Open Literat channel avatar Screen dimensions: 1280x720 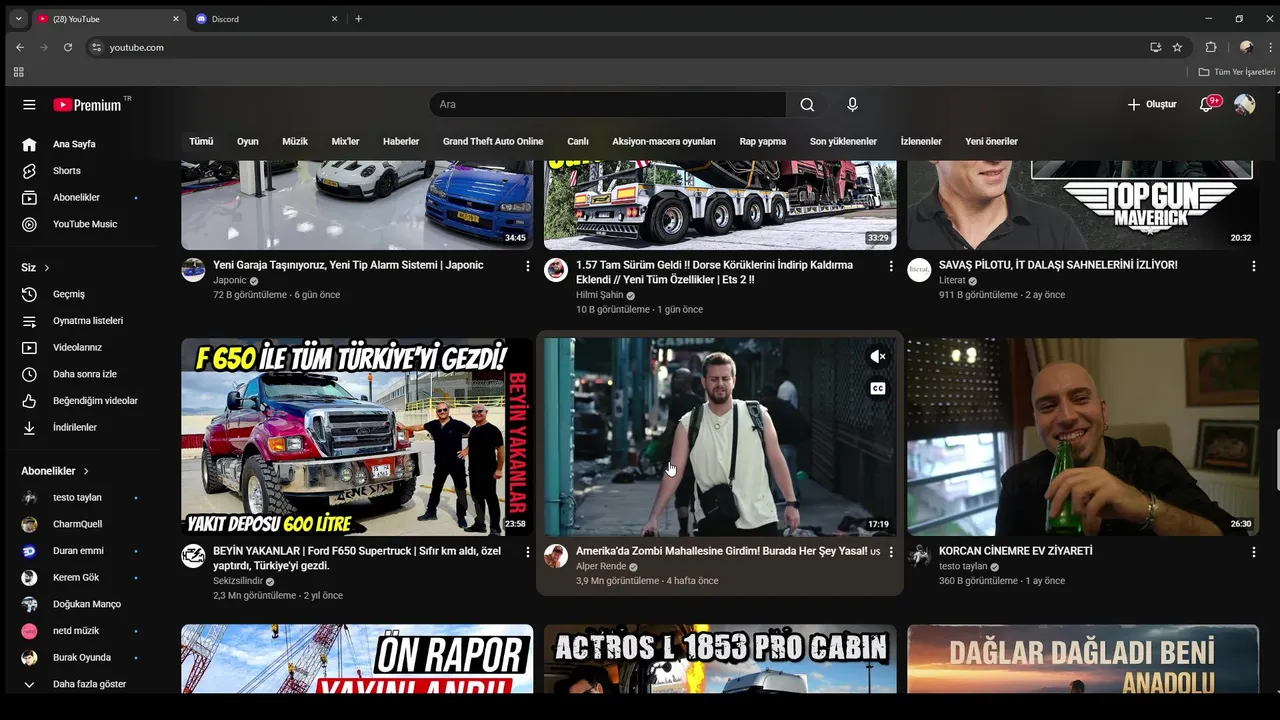(x=919, y=270)
